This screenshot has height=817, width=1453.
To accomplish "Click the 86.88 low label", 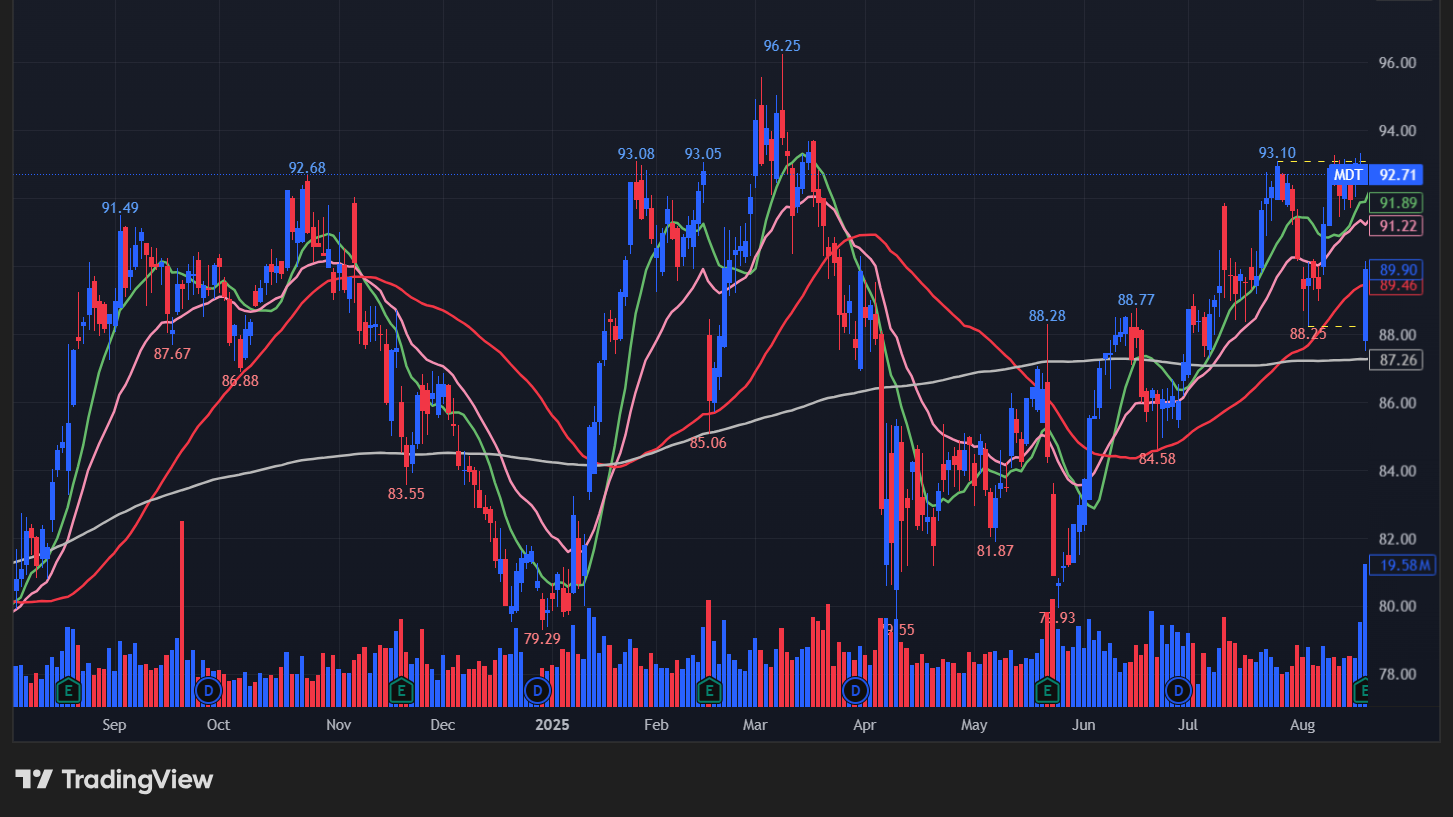I will tap(240, 381).
